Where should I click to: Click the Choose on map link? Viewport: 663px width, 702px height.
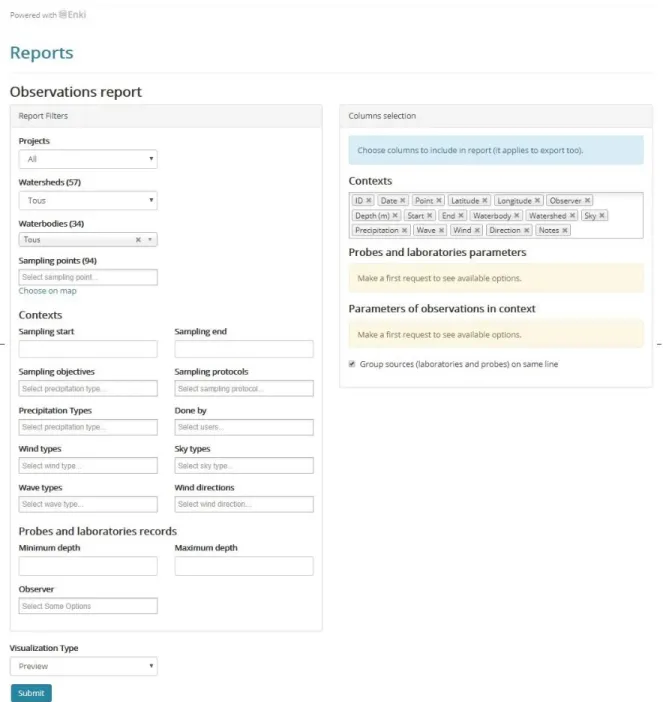point(47,291)
